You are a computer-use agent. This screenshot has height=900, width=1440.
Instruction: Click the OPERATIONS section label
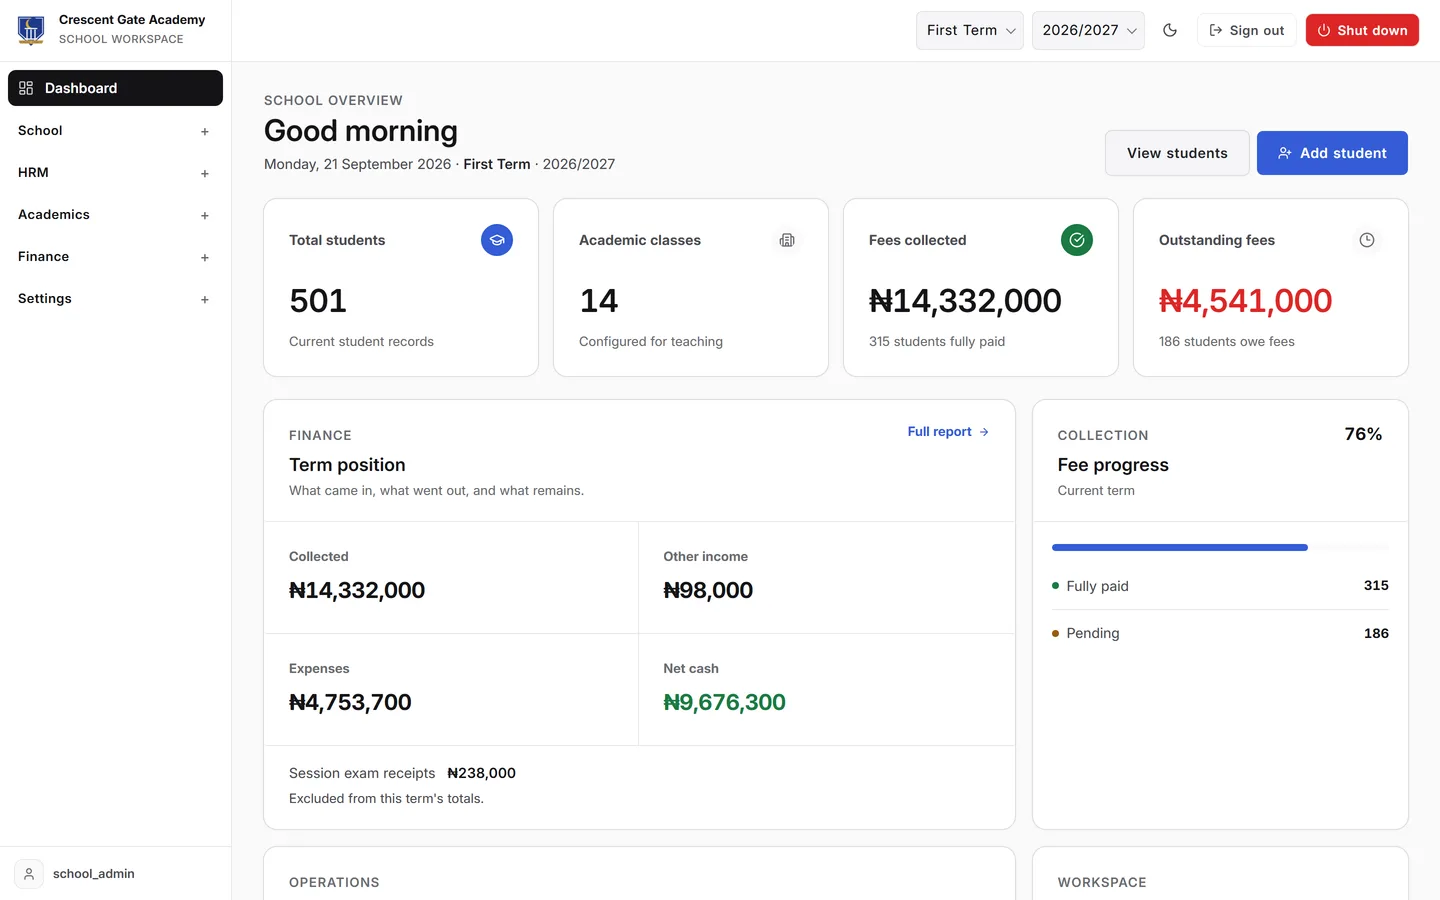[x=334, y=882]
